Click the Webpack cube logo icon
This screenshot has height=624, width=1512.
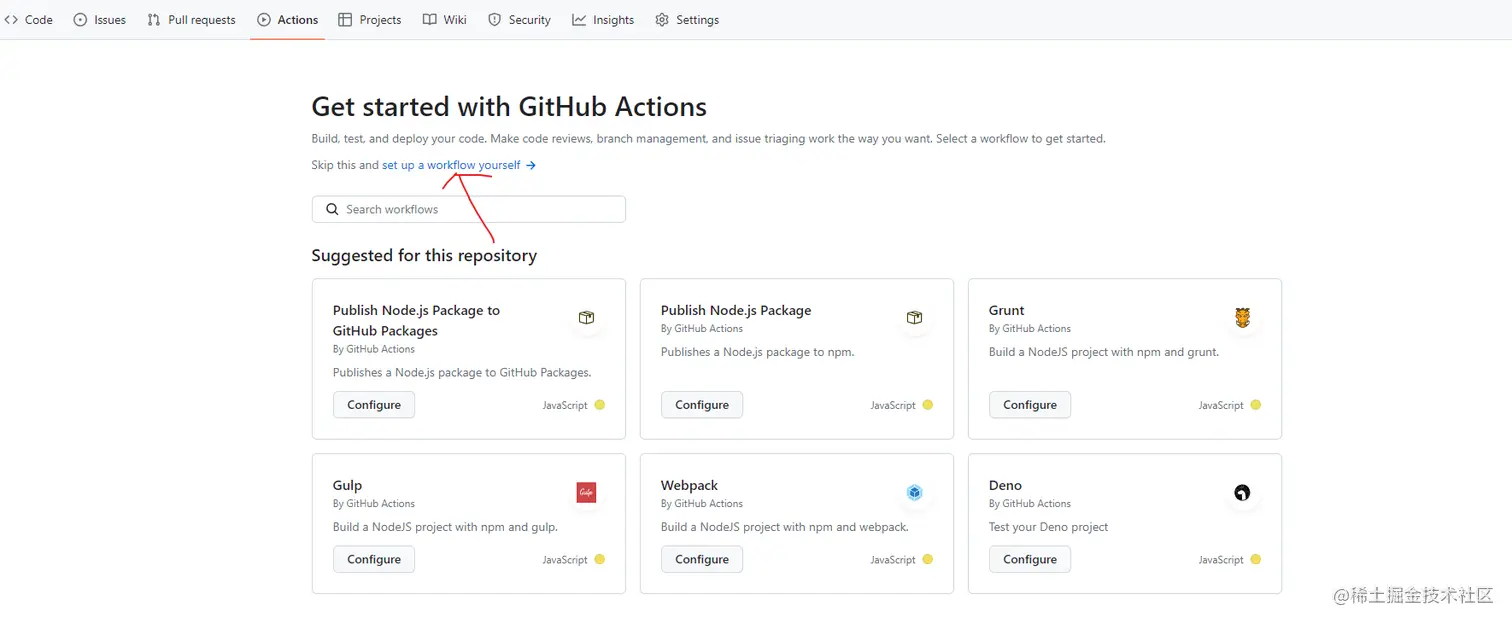tap(914, 492)
